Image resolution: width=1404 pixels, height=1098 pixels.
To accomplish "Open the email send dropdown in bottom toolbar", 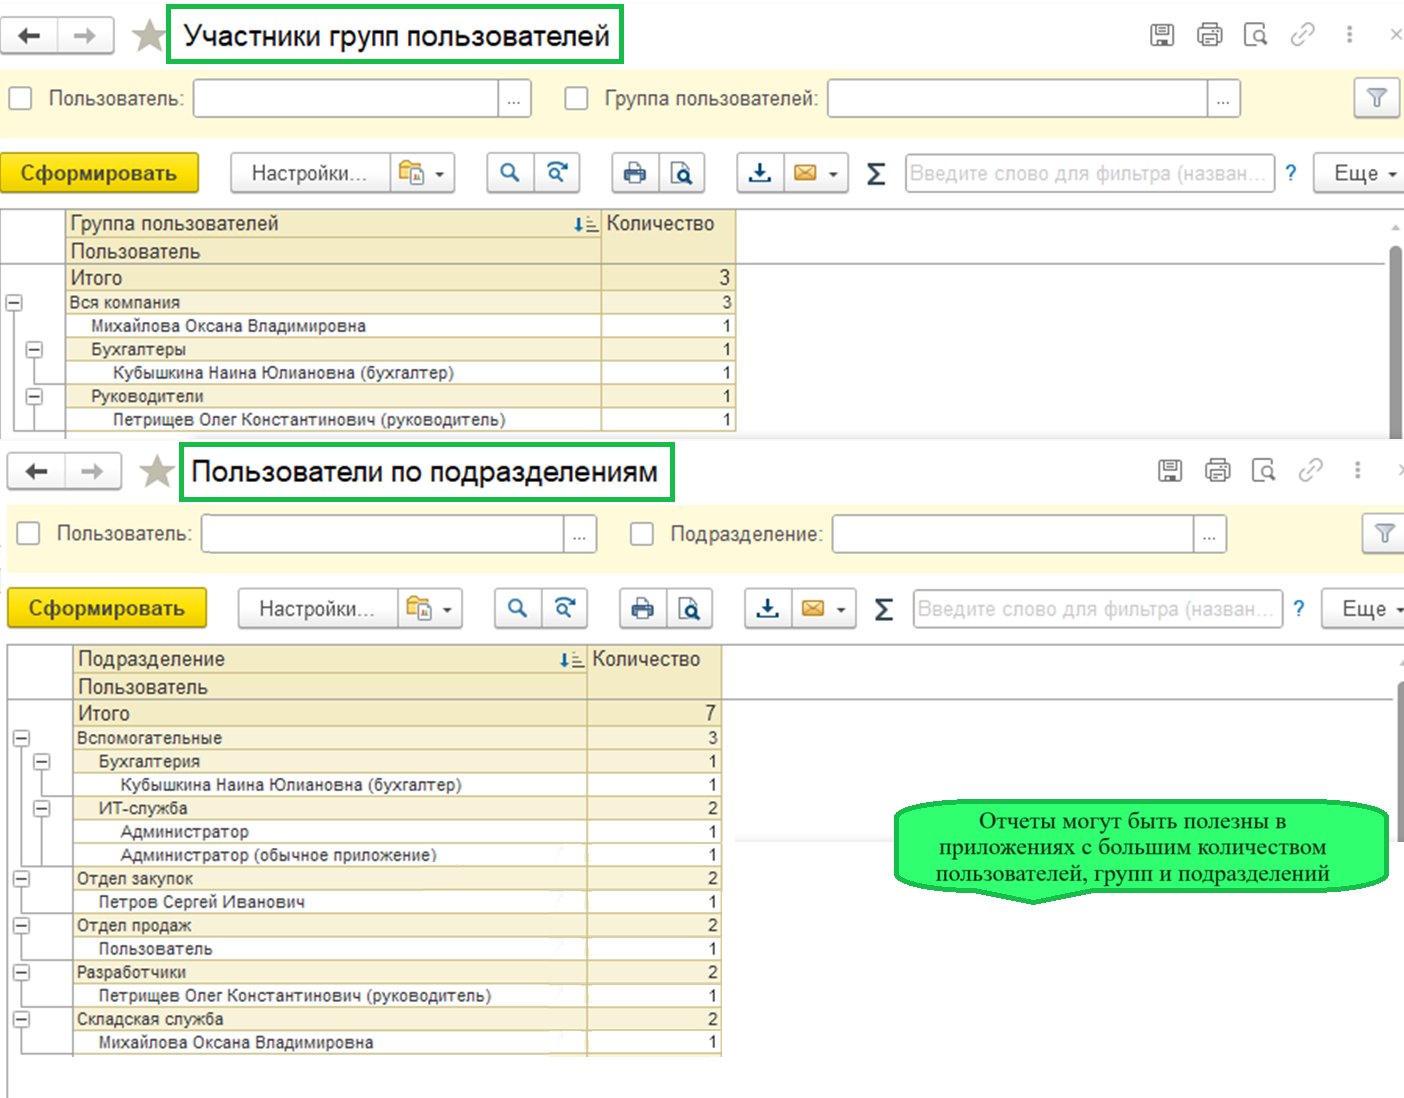I will [841, 609].
